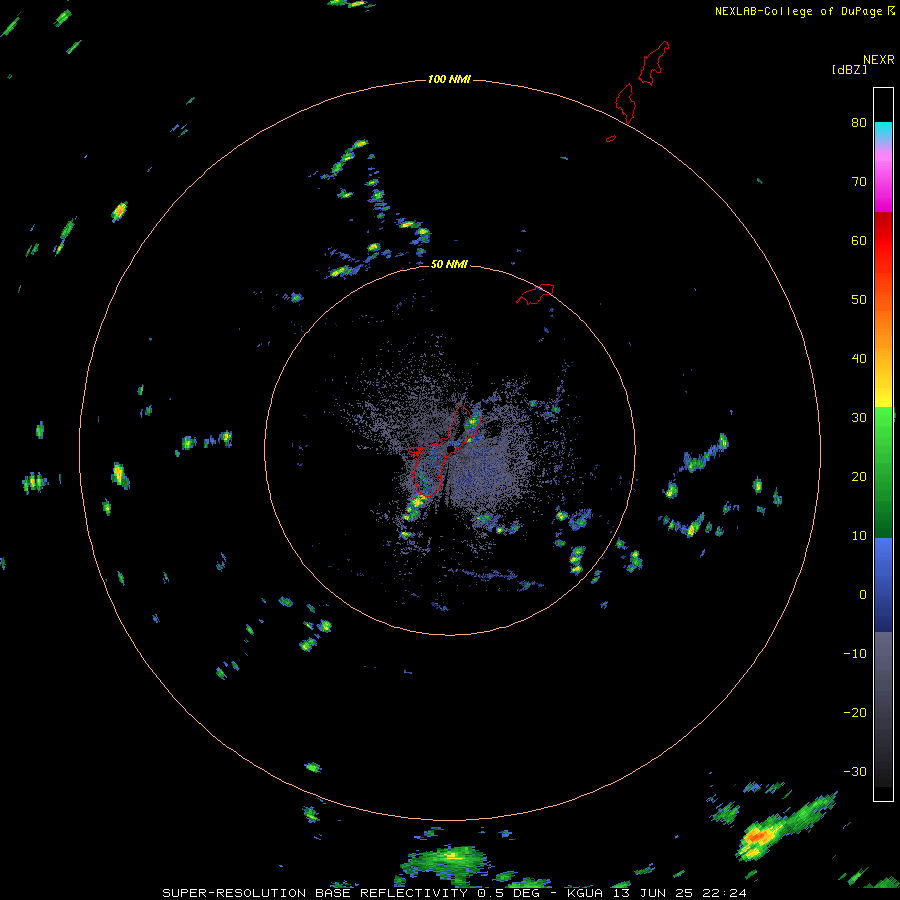
Task: Click the red segment of the color bar
Action: 883,241
